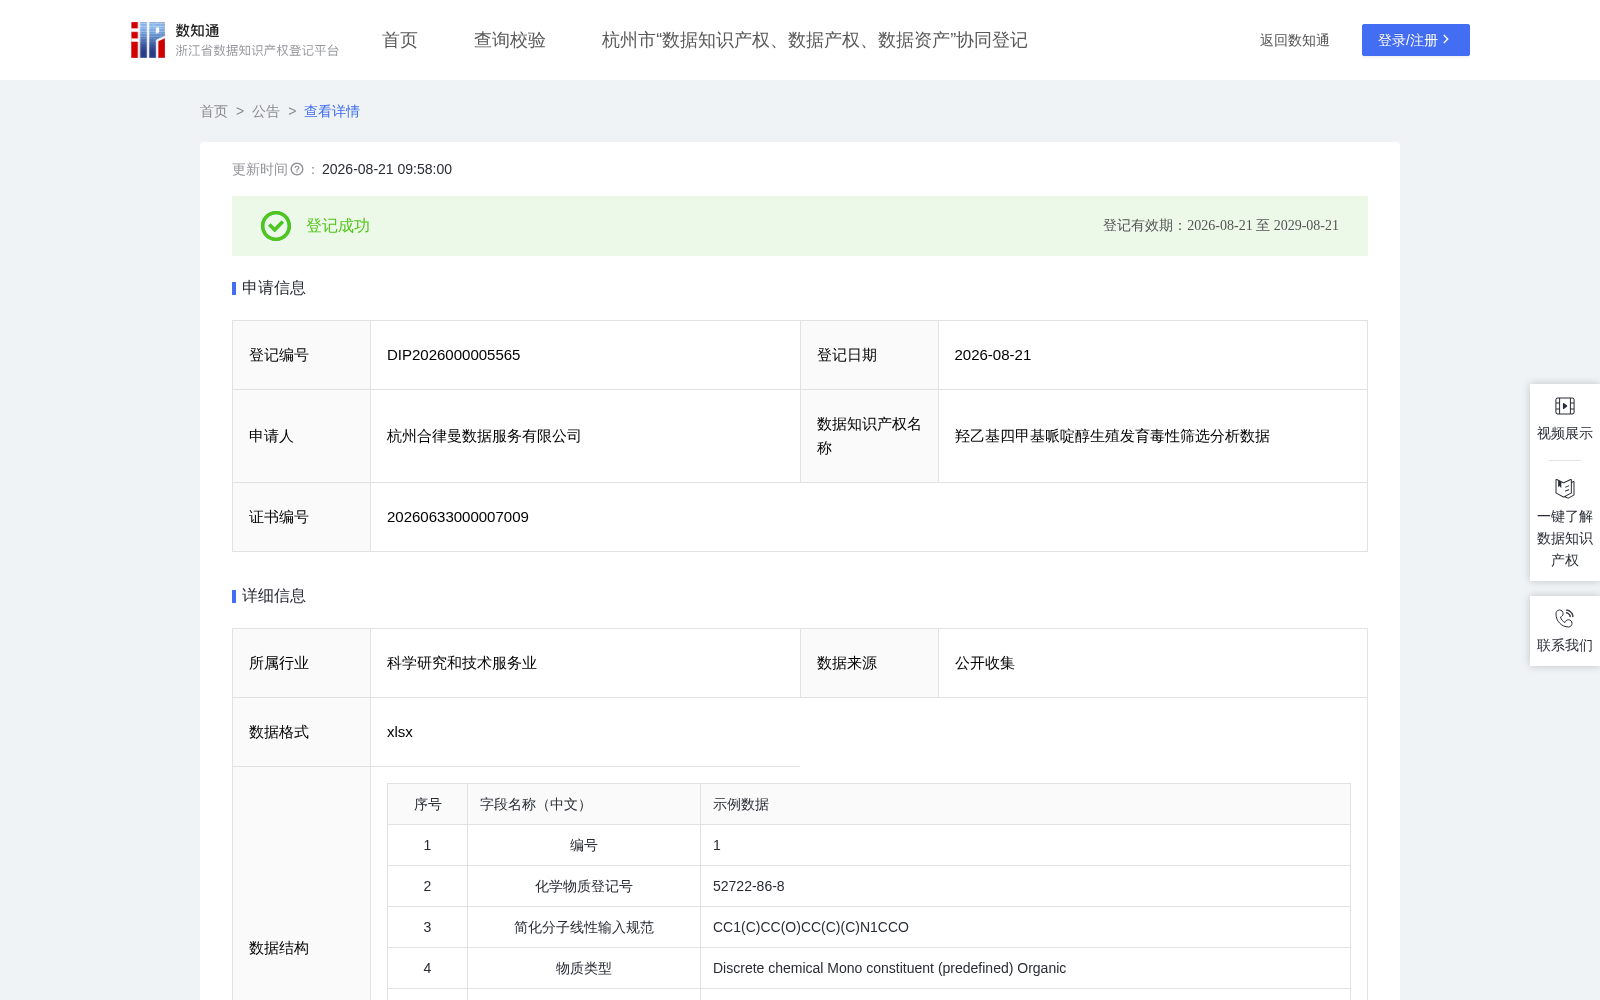Viewport: 1600px width, 1000px height.
Task: Click applicant 杭州合律曼数据服务有限公司
Action: [x=484, y=436]
